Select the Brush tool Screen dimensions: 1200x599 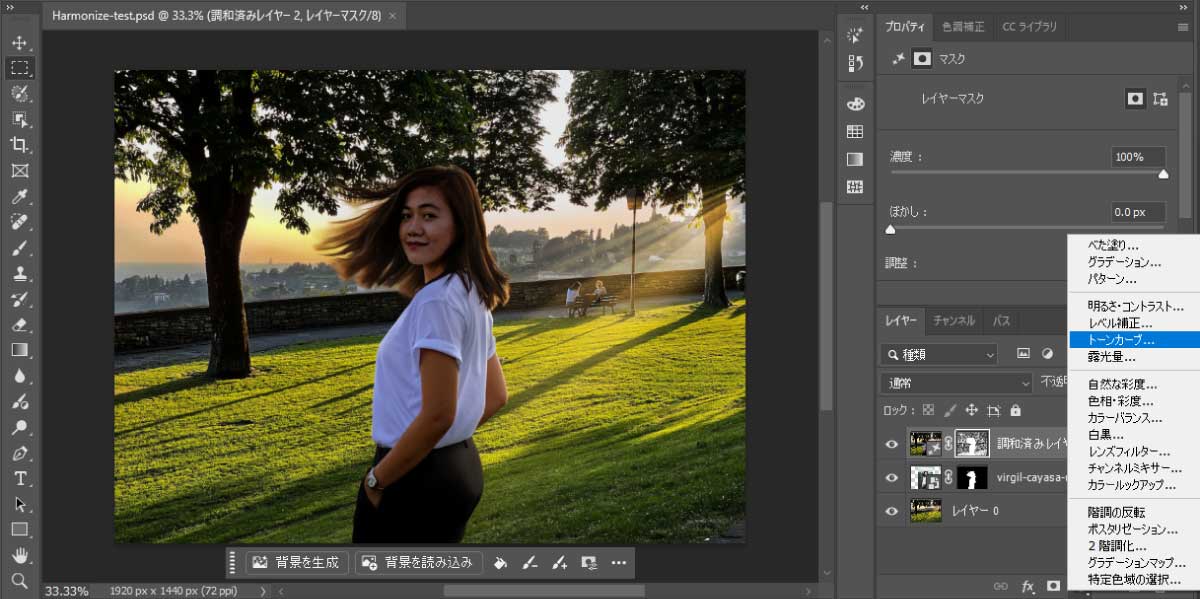[19, 248]
